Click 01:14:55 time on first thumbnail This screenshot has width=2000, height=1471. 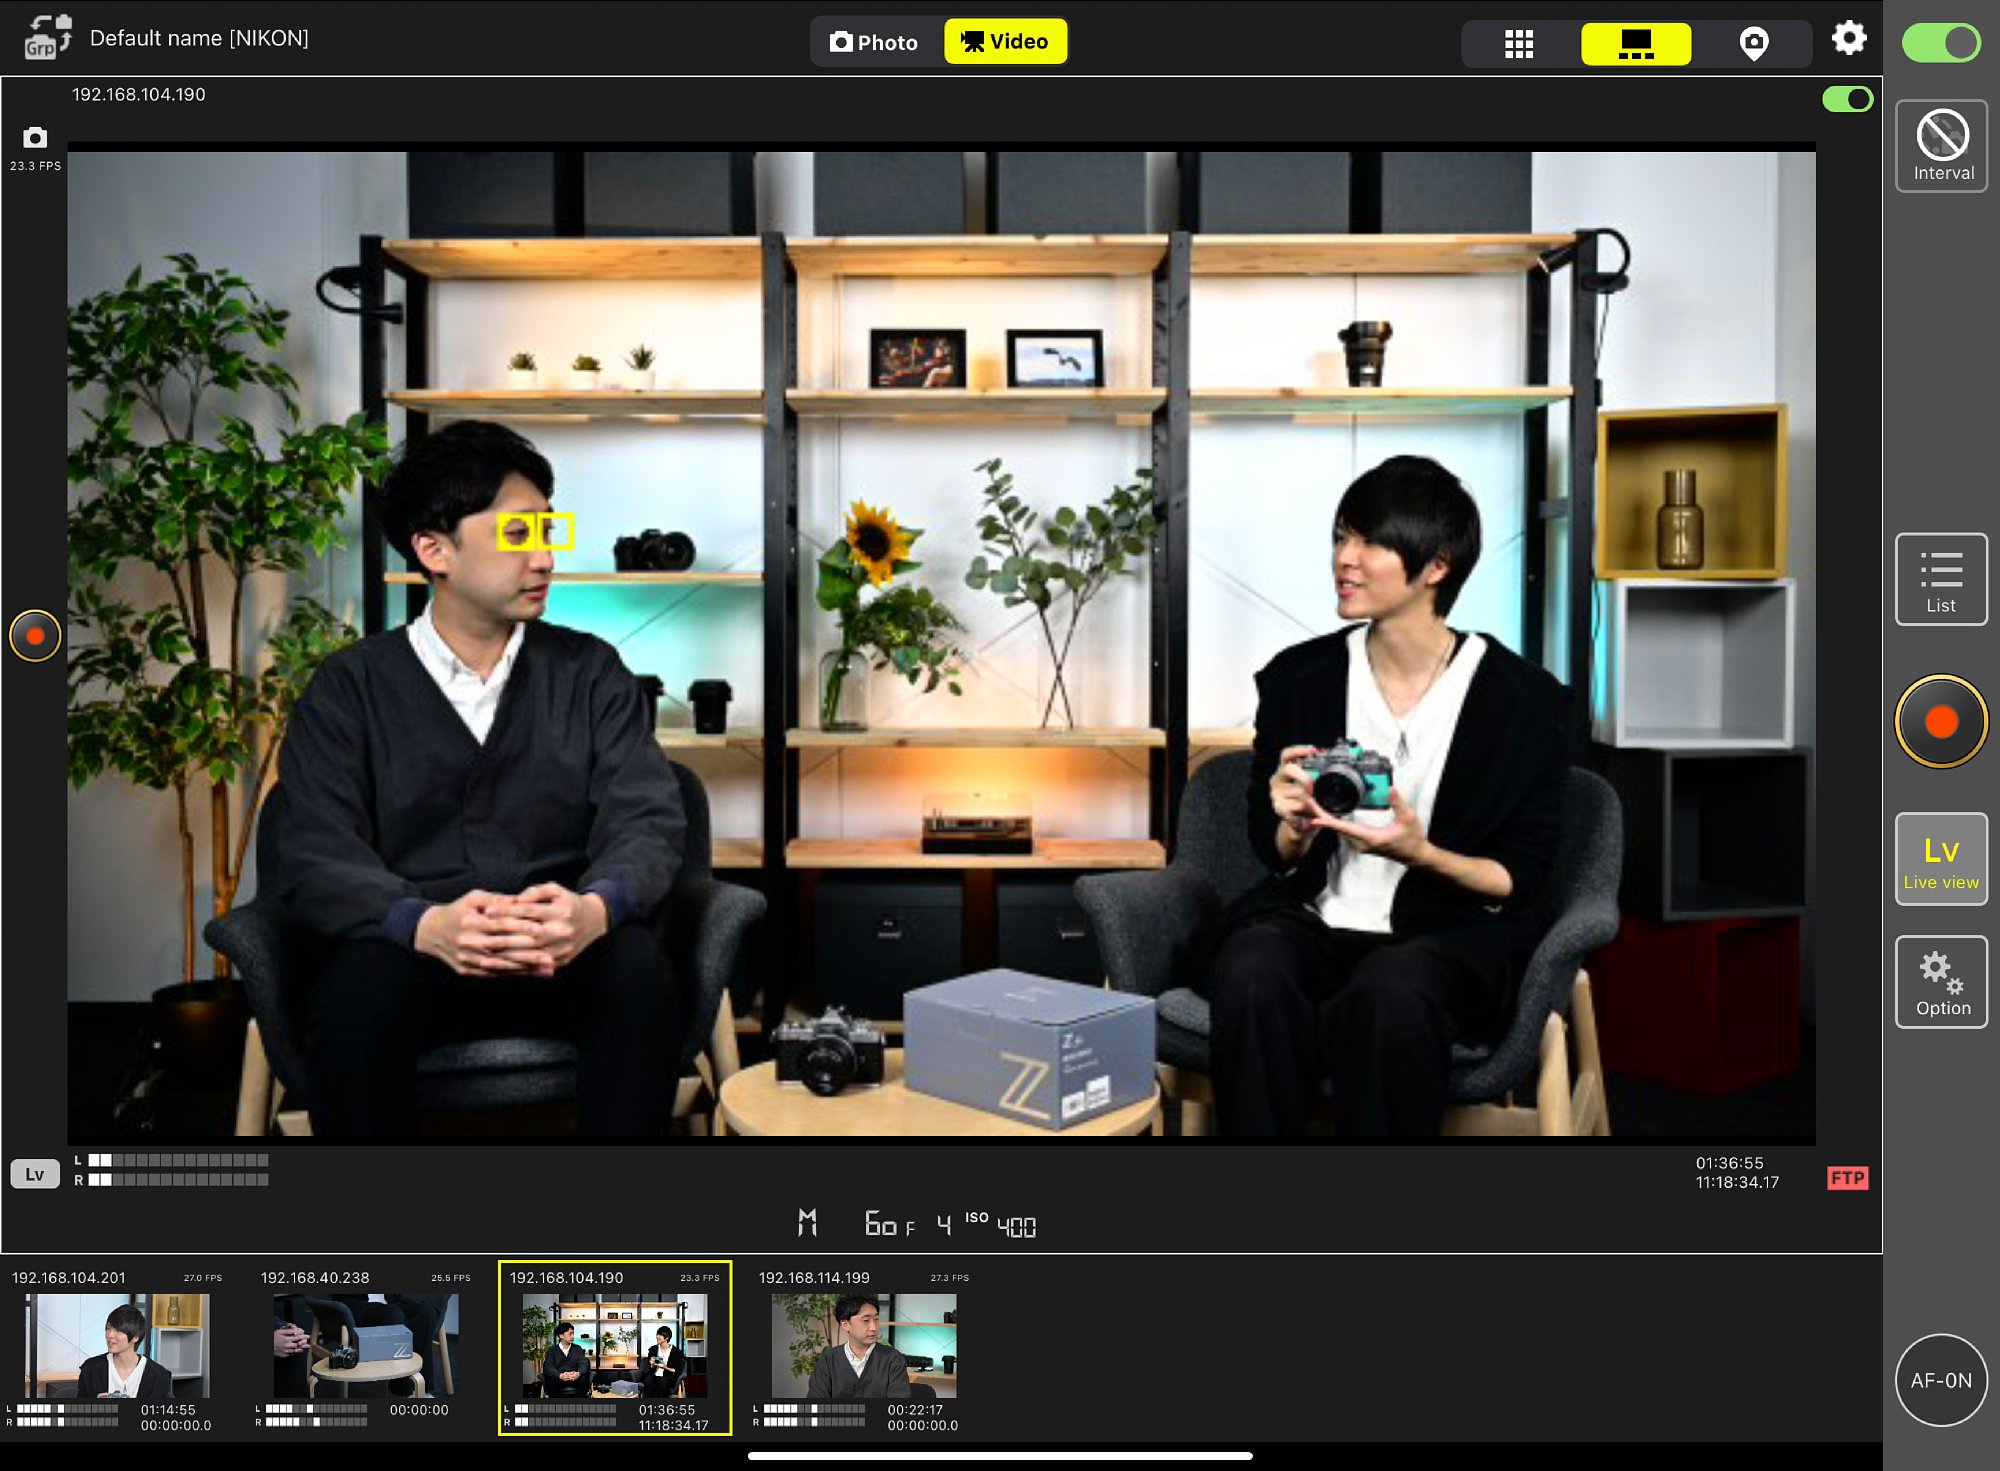click(x=168, y=1410)
